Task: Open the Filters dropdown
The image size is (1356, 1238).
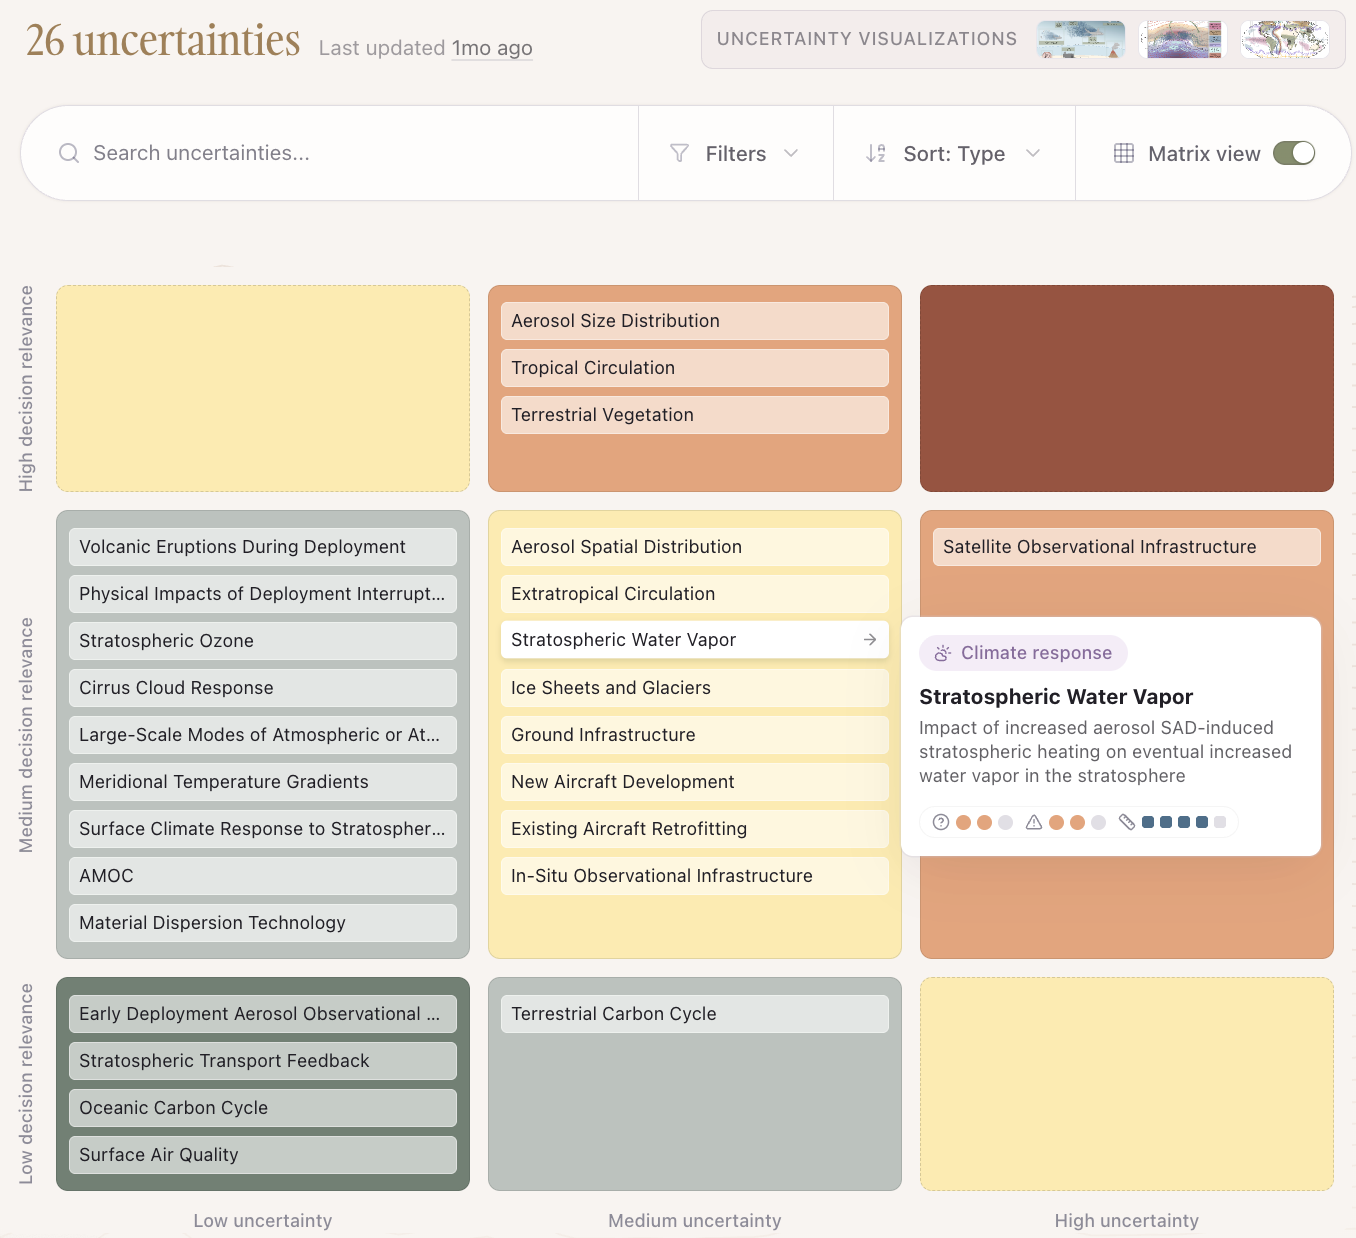Action: click(736, 153)
